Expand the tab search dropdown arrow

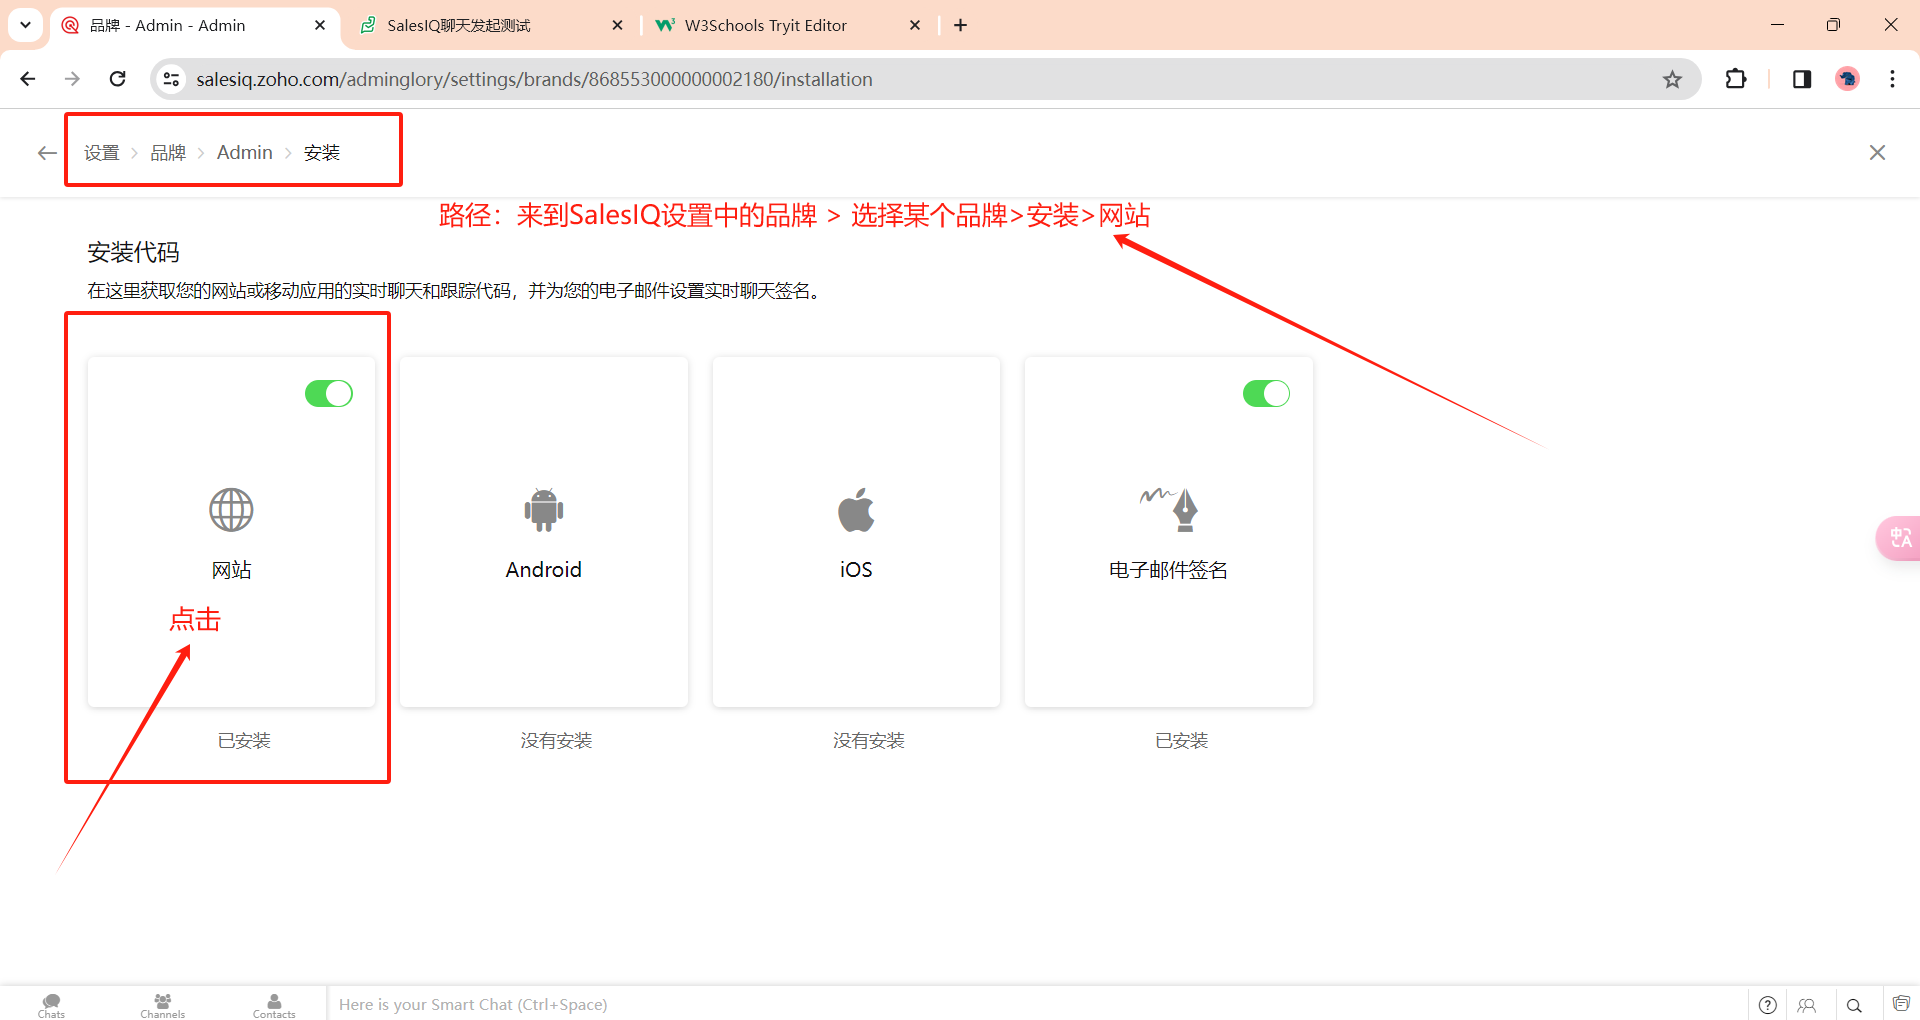pos(25,25)
